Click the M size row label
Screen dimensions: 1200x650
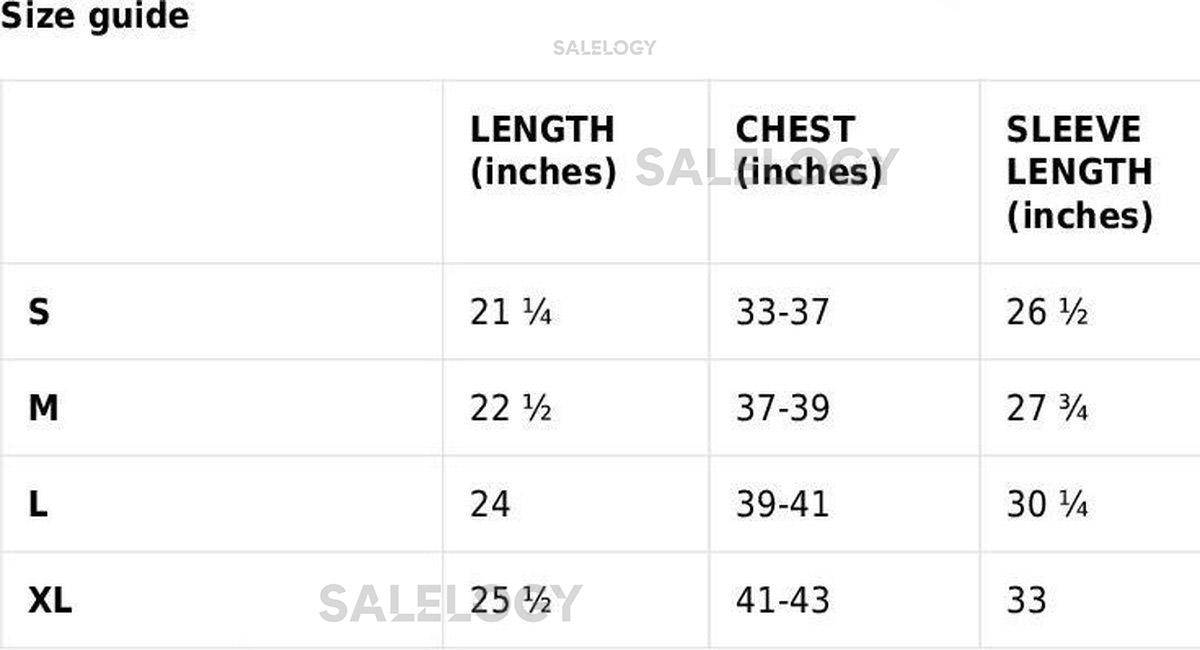pyautogui.click(x=43, y=408)
